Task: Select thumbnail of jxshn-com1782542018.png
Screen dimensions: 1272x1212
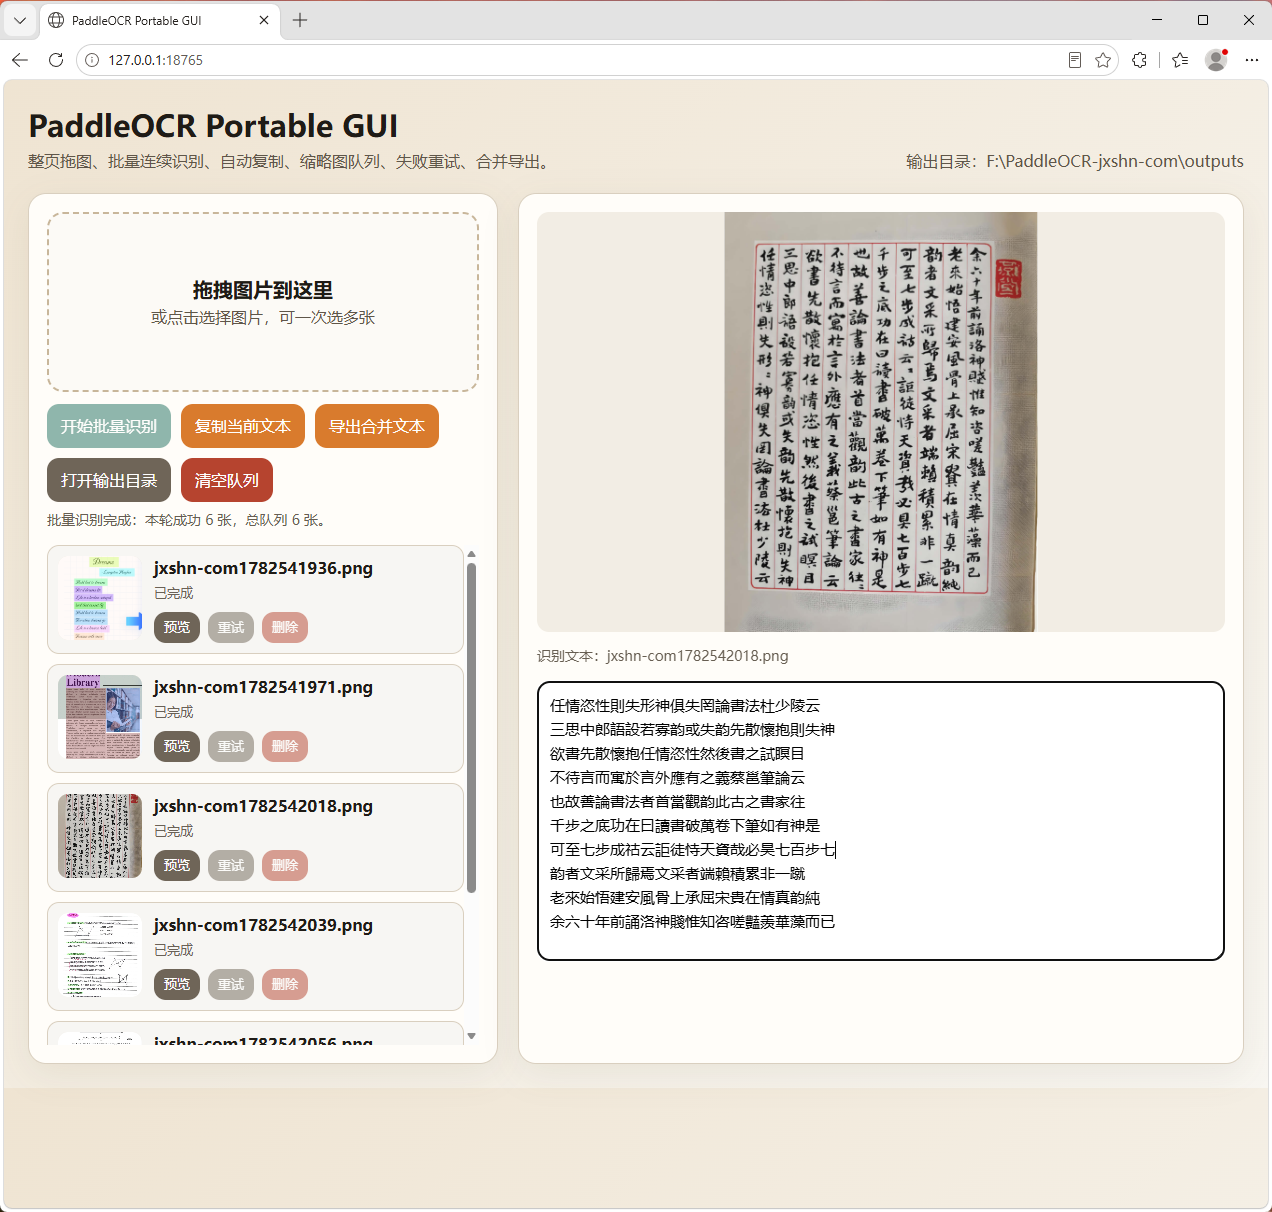Action: 100,836
